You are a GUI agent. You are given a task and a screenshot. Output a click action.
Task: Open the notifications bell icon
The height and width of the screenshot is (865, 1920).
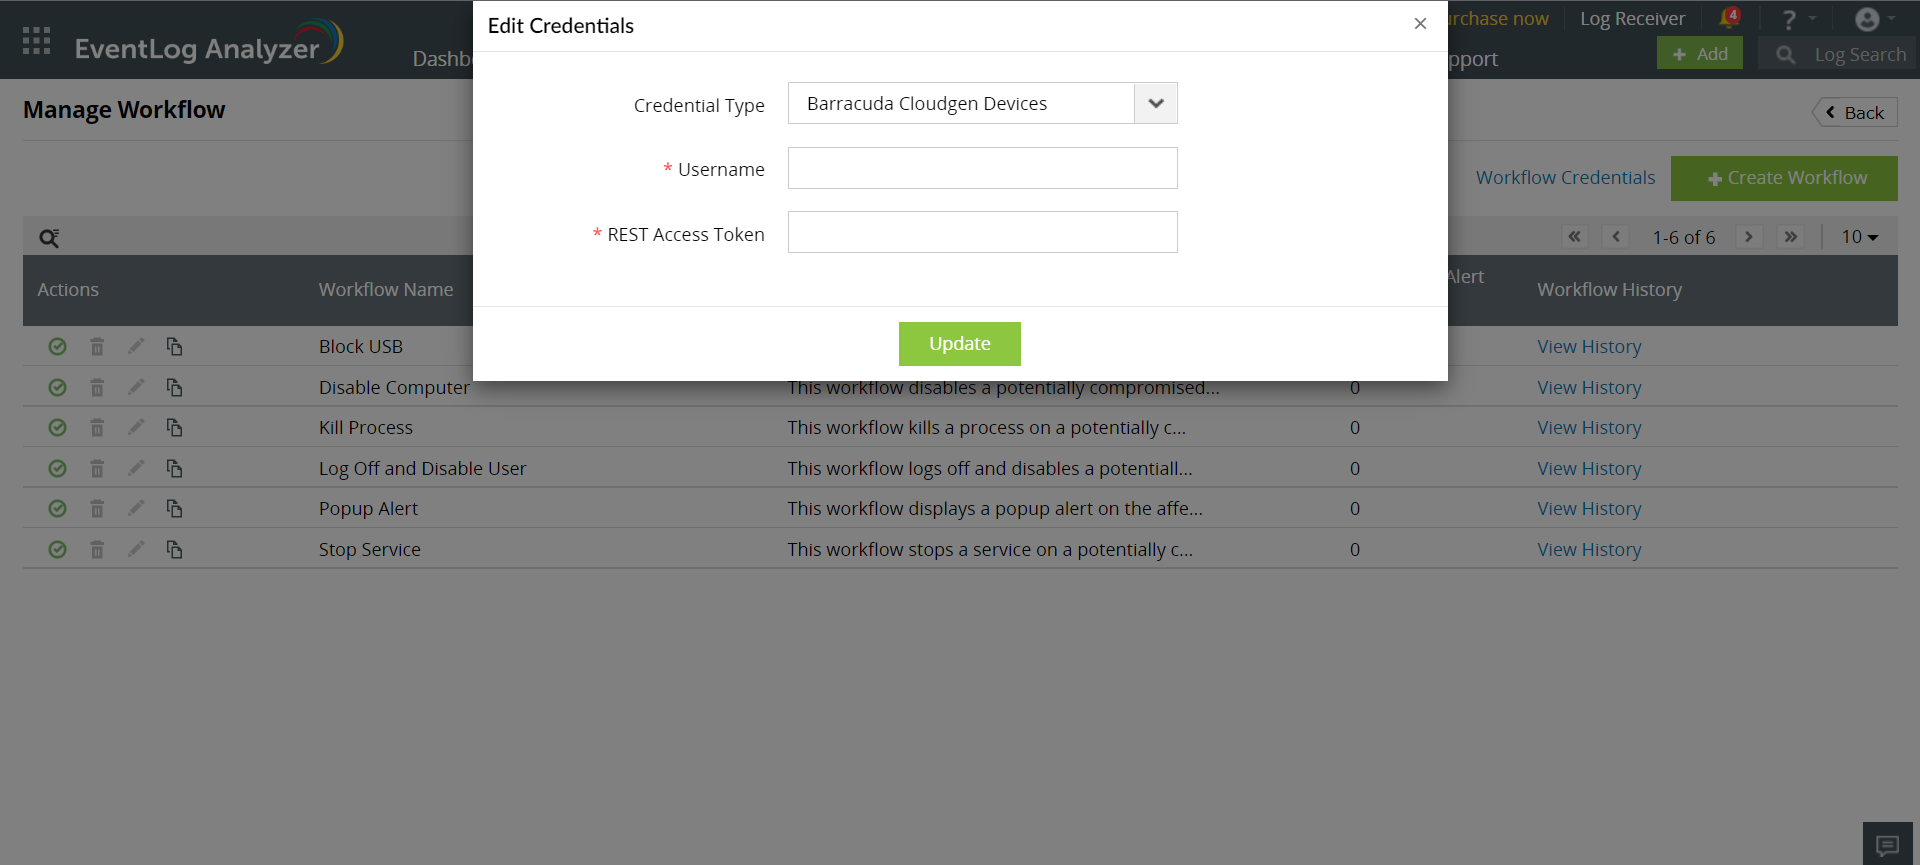click(x=1729, y=18)
